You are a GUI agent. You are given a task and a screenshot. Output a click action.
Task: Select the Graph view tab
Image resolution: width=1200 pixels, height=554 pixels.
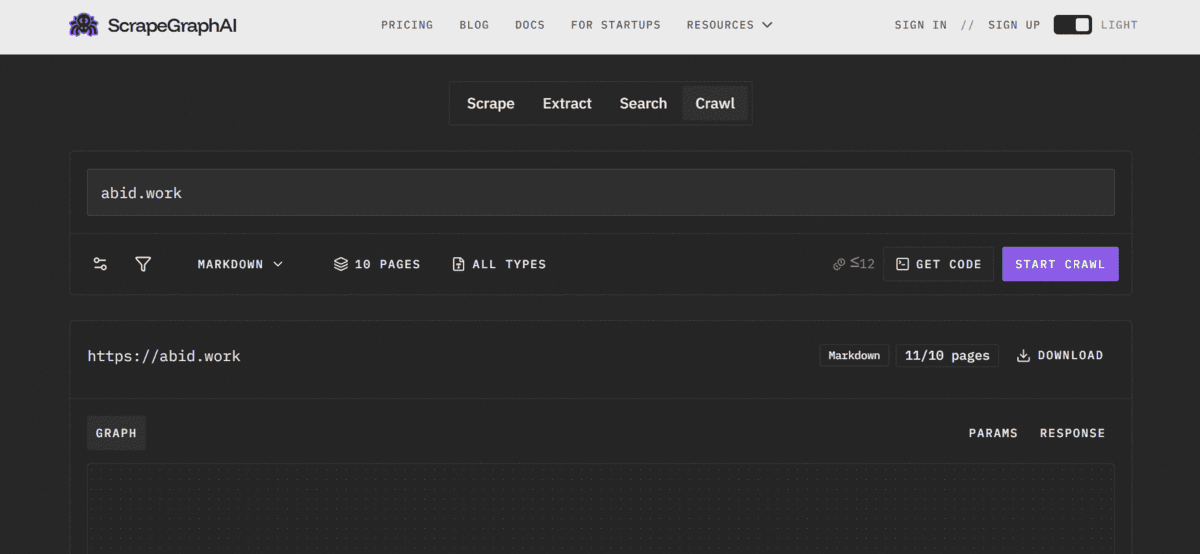coord(116,433)
